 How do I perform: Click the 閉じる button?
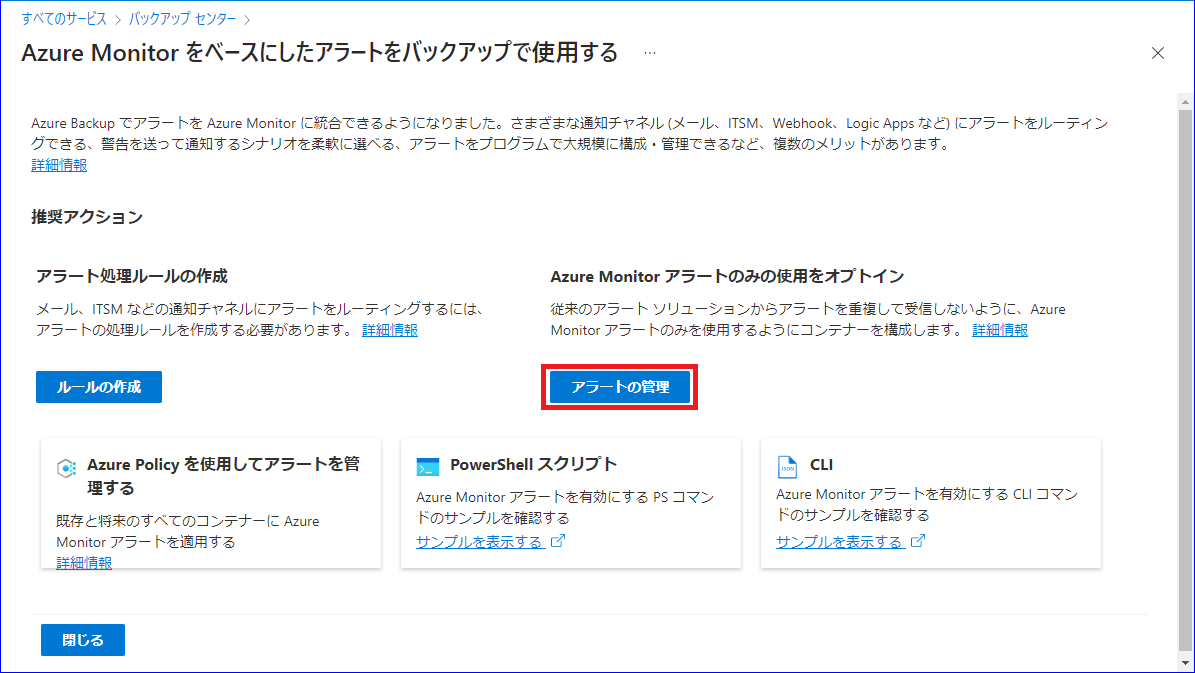83,640
